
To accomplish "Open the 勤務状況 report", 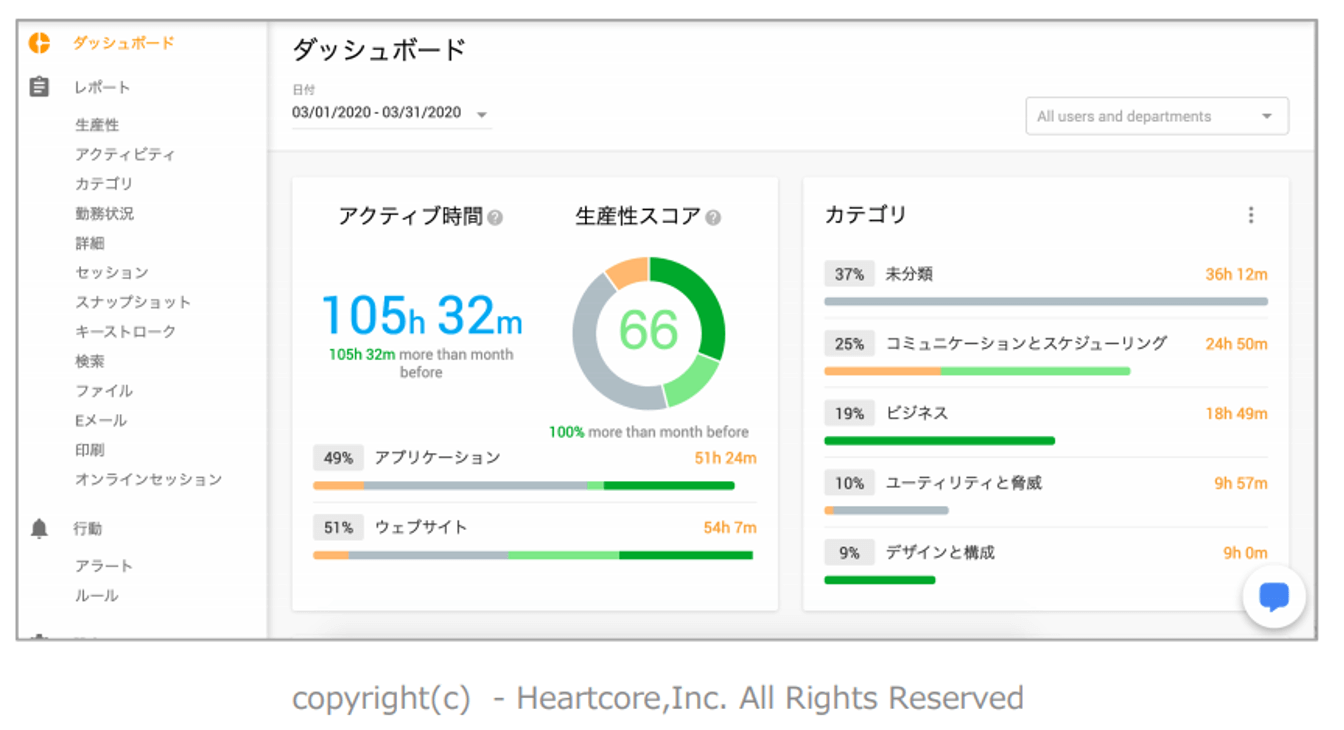I will coord(104,213).
